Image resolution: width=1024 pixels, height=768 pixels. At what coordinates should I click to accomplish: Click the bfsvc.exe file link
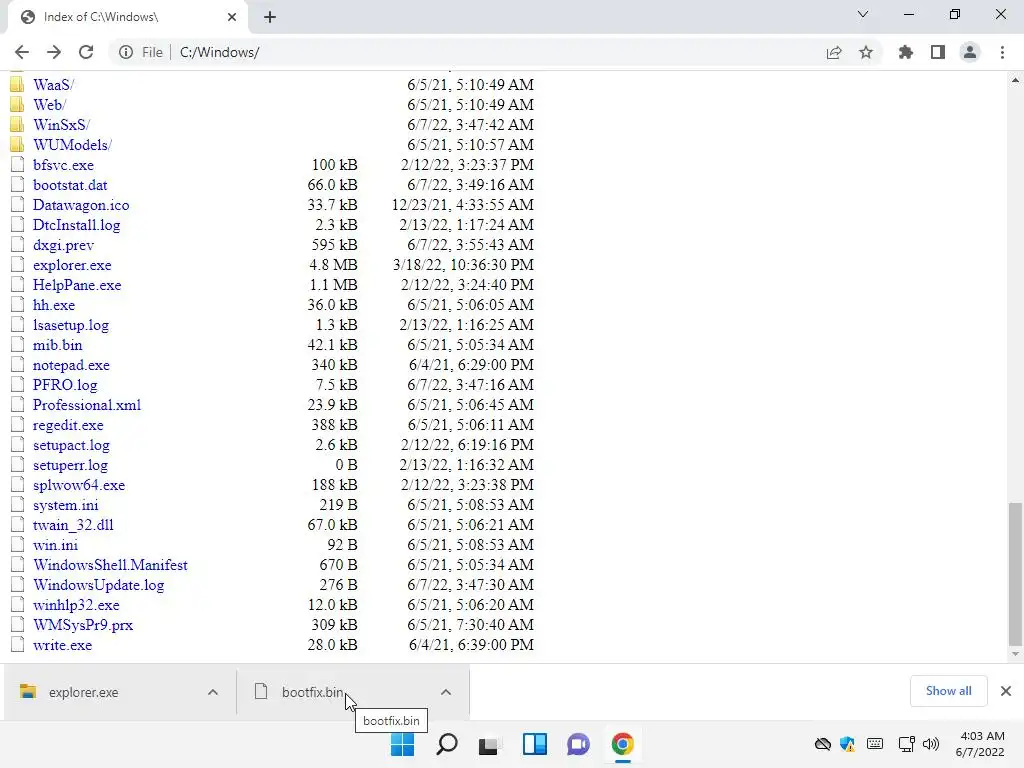63,165
